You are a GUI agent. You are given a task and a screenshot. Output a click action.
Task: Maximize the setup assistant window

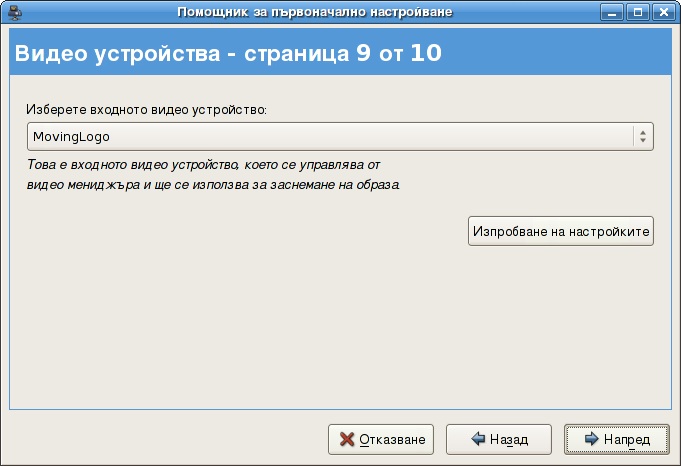pos(639,12)
